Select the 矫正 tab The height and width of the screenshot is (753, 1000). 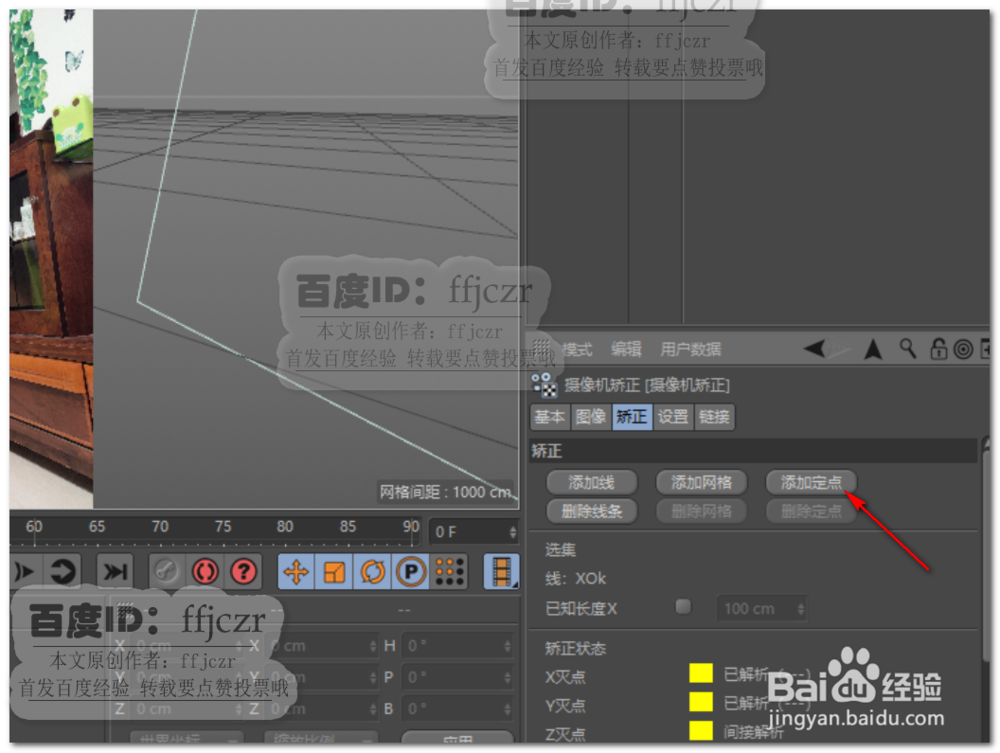click(x=632, y=417)
